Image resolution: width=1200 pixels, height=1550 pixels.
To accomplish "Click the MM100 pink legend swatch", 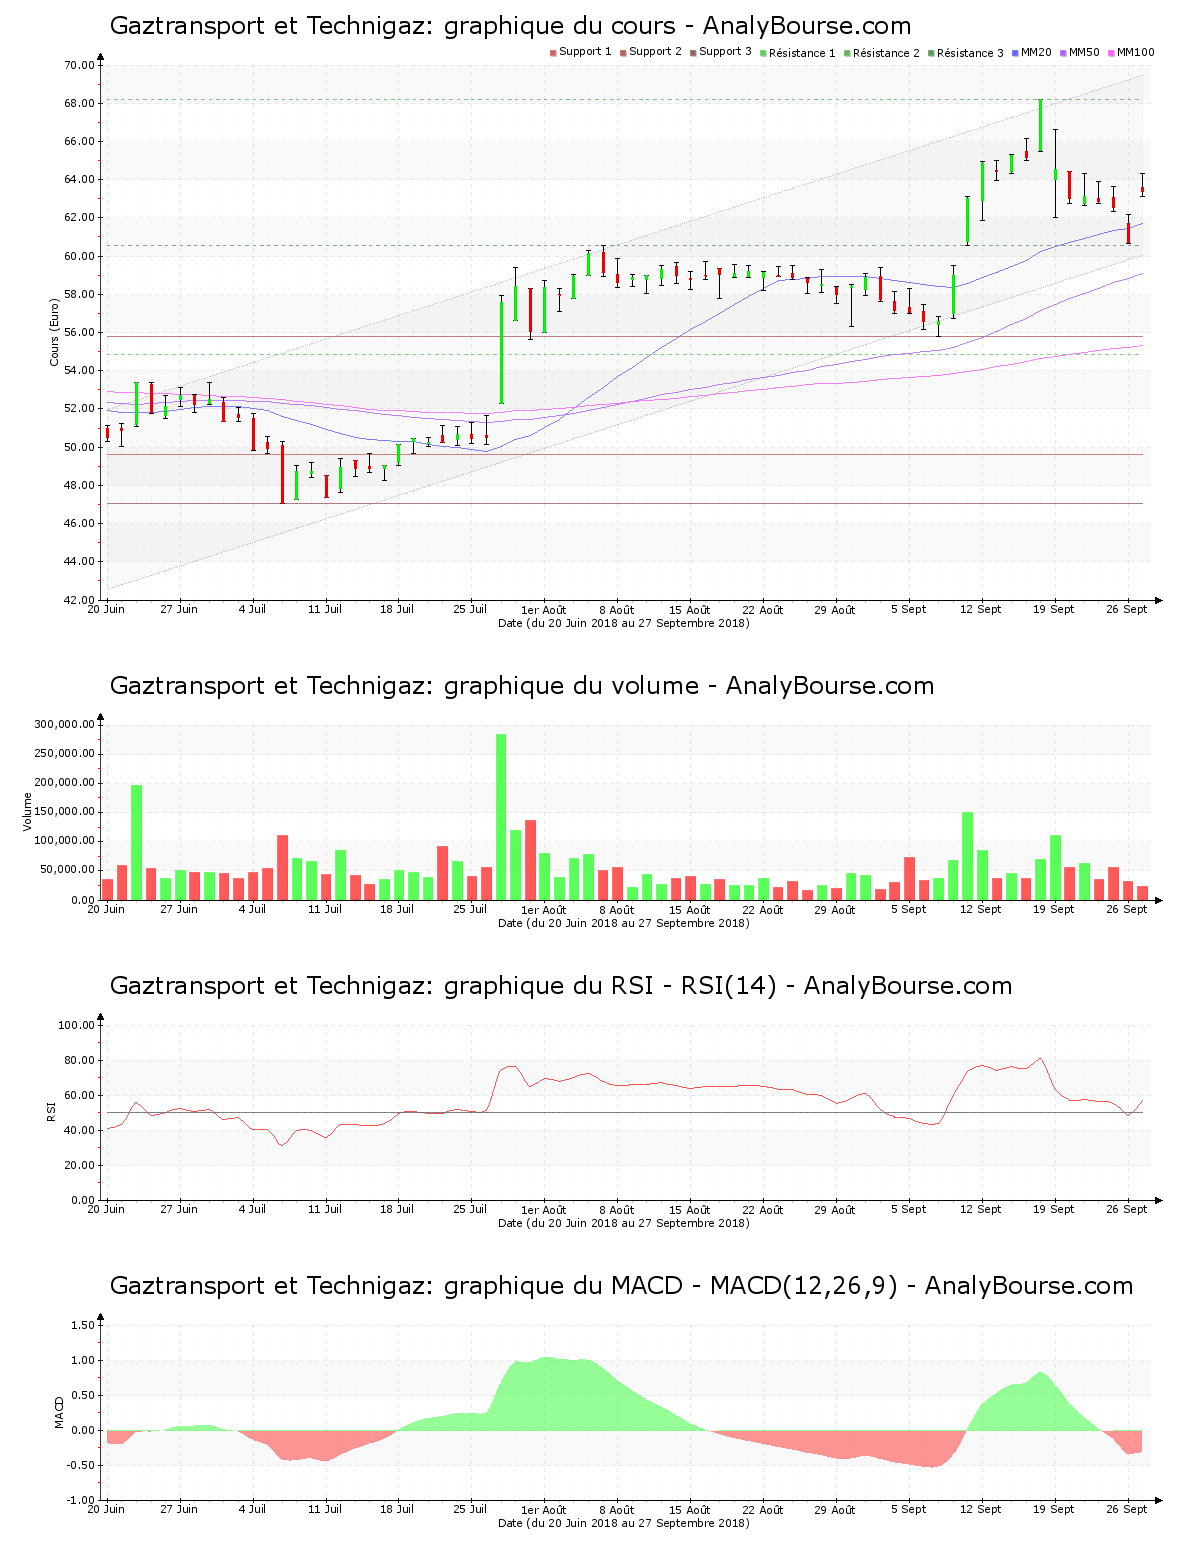I will (x=1111, y=53).
